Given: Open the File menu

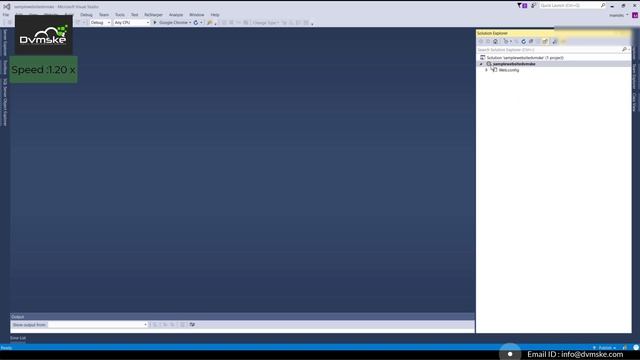Looking at the screenshot, I should pos(6,15).
